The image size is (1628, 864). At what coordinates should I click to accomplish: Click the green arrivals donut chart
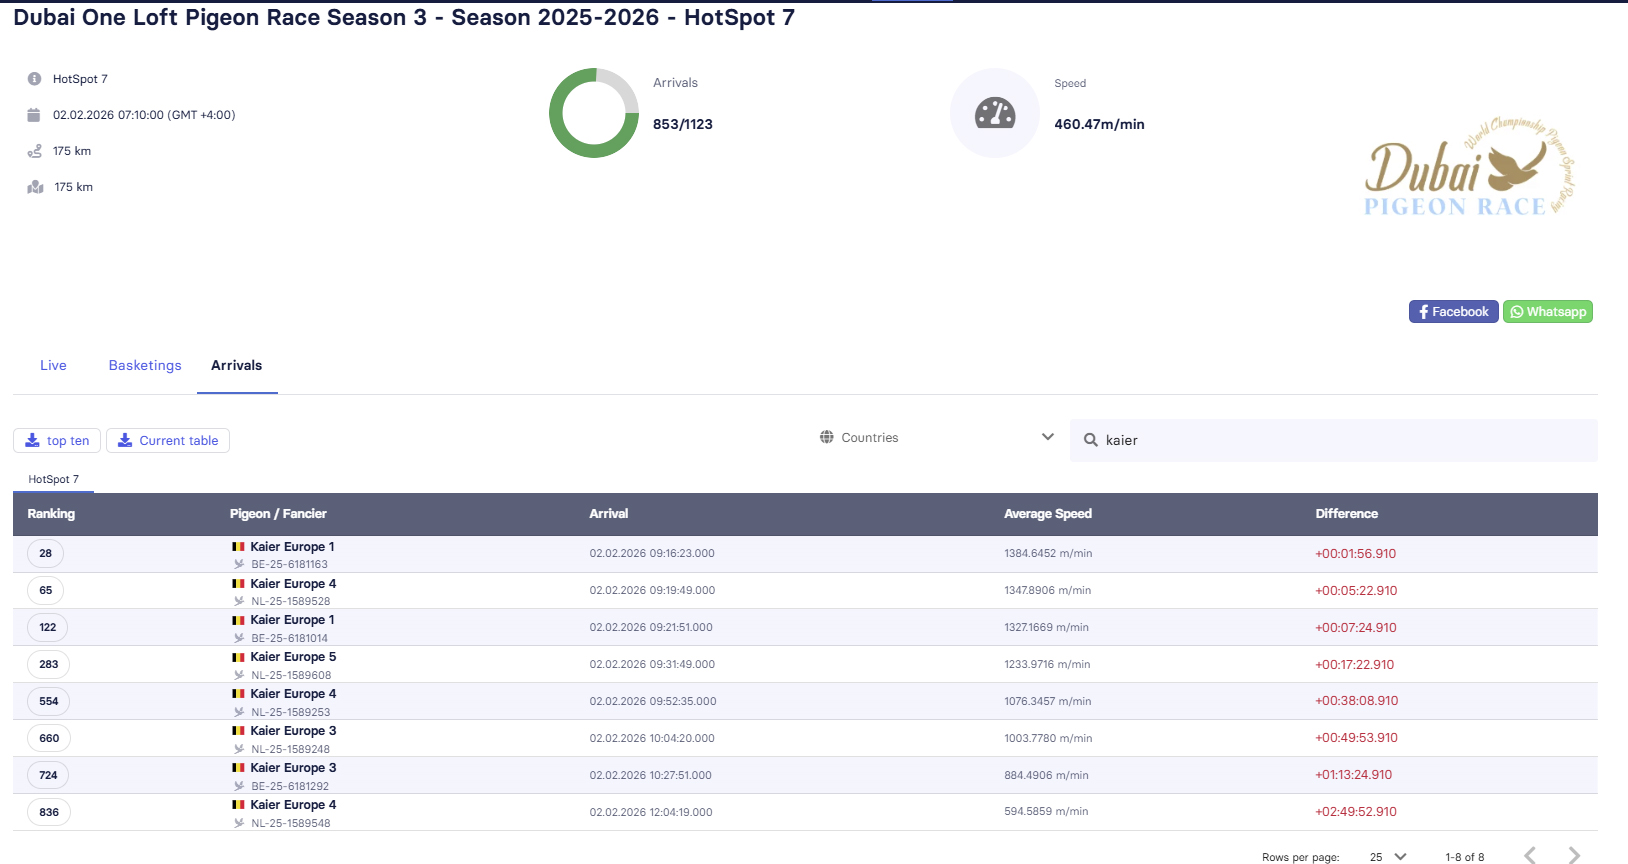tap(594, 113)
